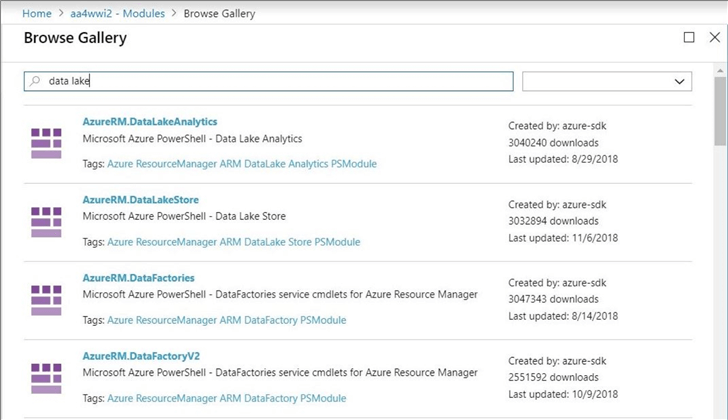
Task: Open AzureRM.DataFactories module title
Action: pos(138,278)
